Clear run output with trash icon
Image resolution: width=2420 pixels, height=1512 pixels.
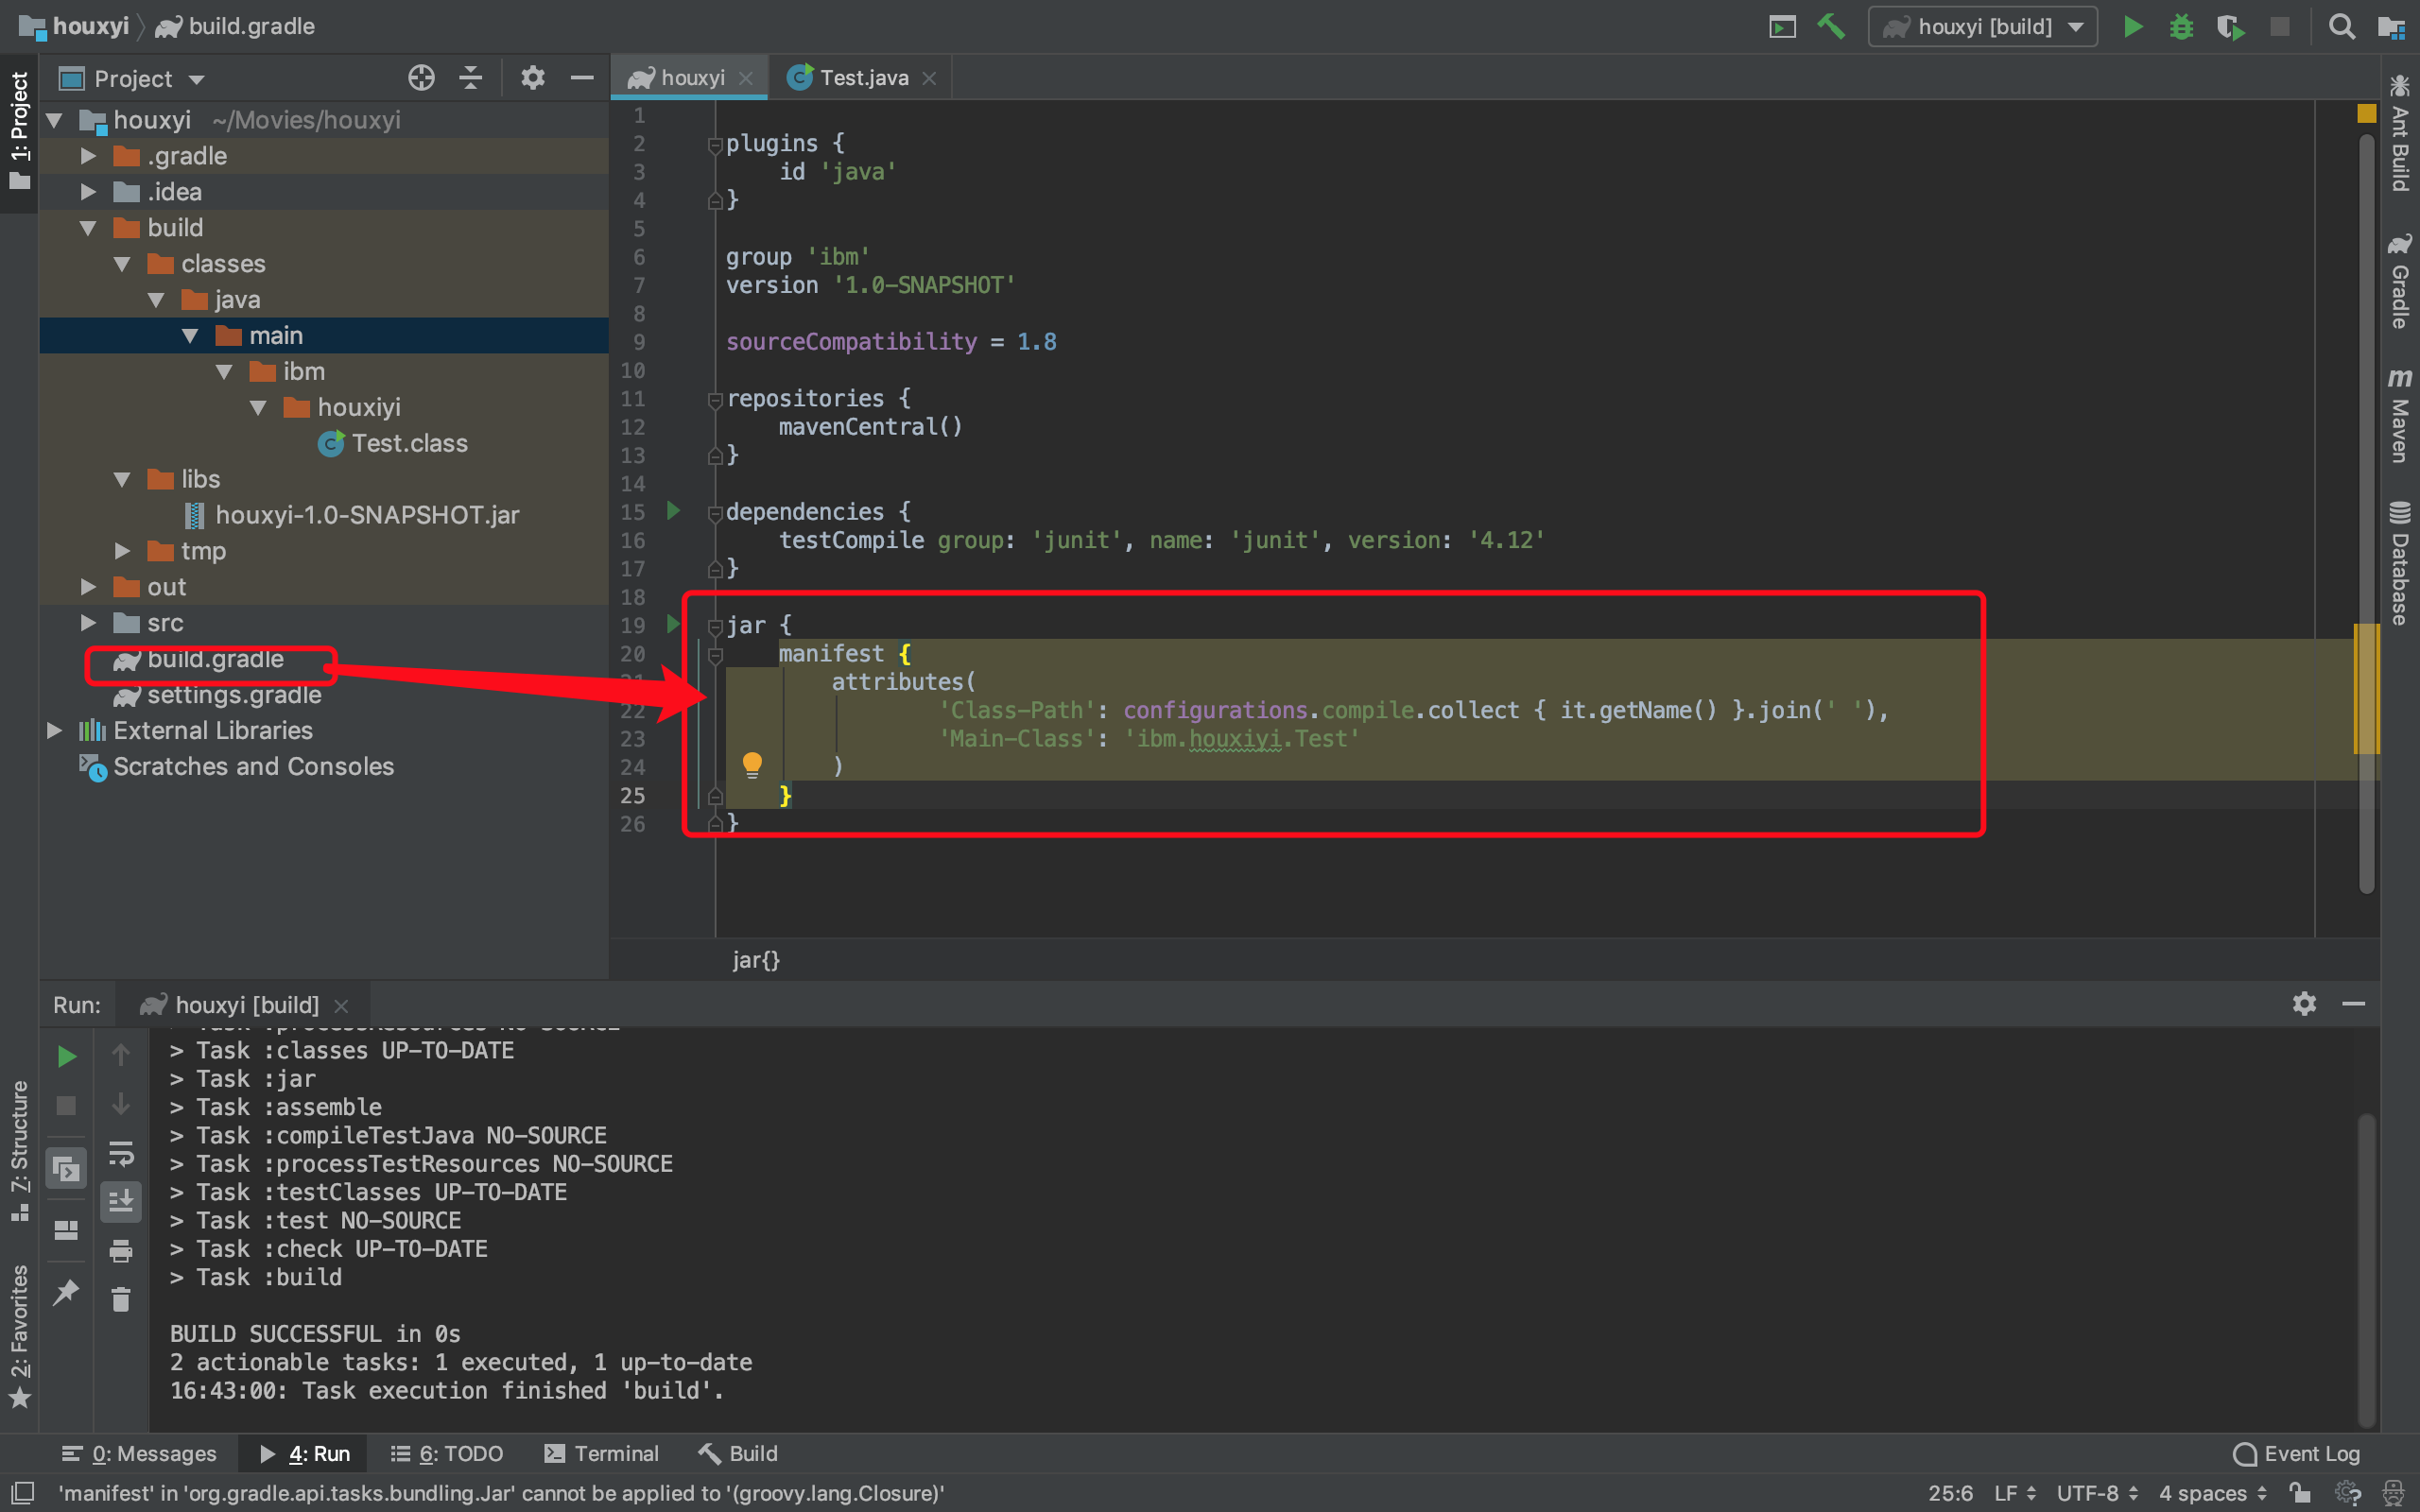pyautogui.click(x=121, y=1299)
